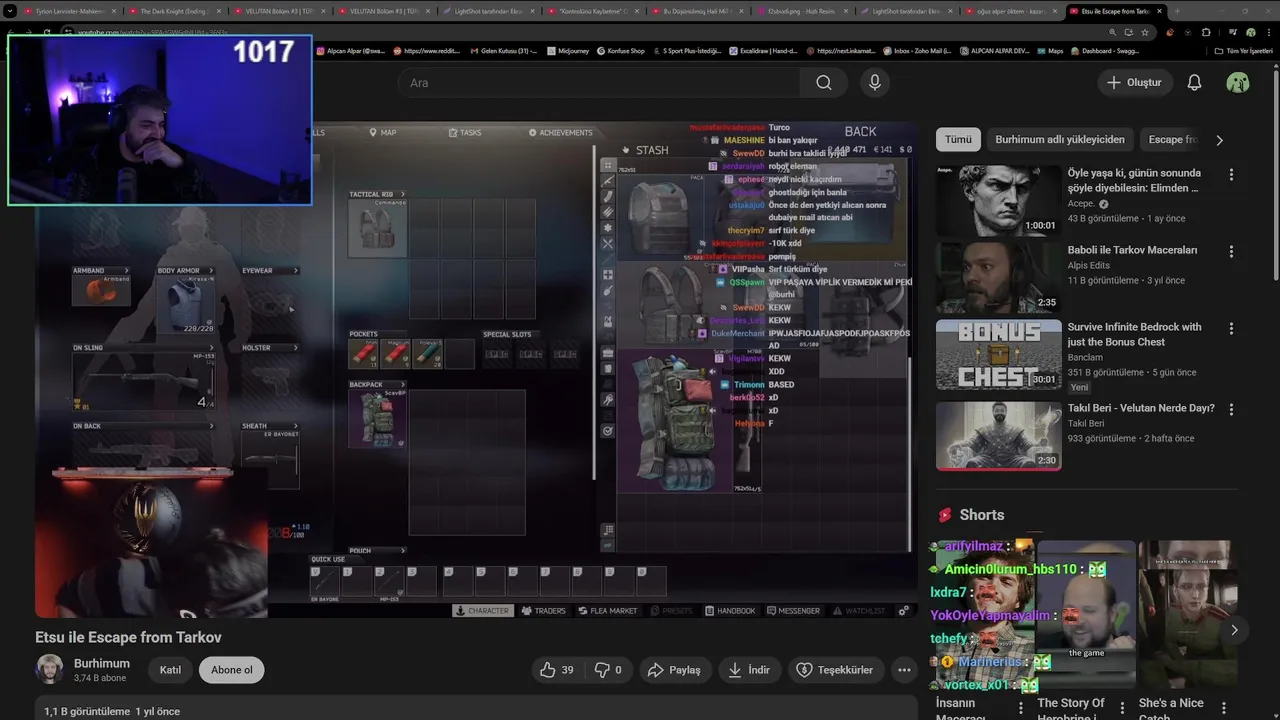Image resolution: width=1280 pixels, height=720 pixels.
Task: Click the game settings gear icon
Action: (x=904, y=610)
